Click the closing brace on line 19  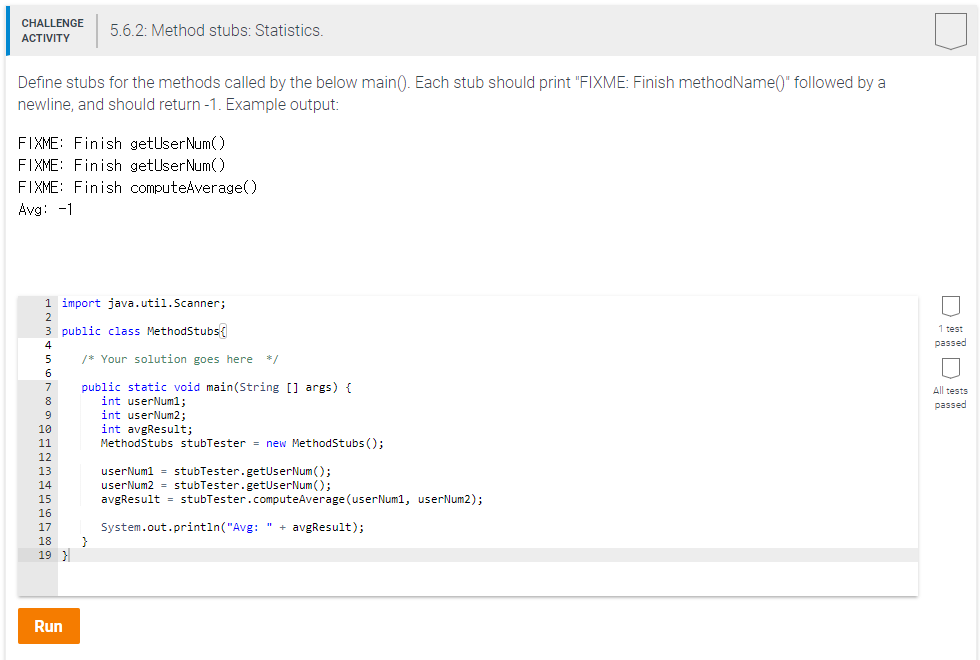click(65, 555)
